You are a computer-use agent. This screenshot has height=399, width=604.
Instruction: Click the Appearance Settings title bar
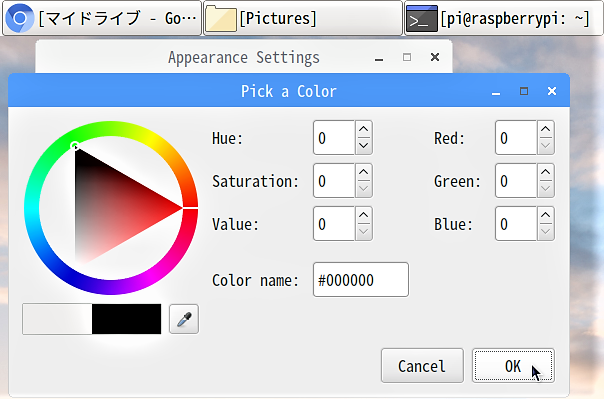click(244, 57)
